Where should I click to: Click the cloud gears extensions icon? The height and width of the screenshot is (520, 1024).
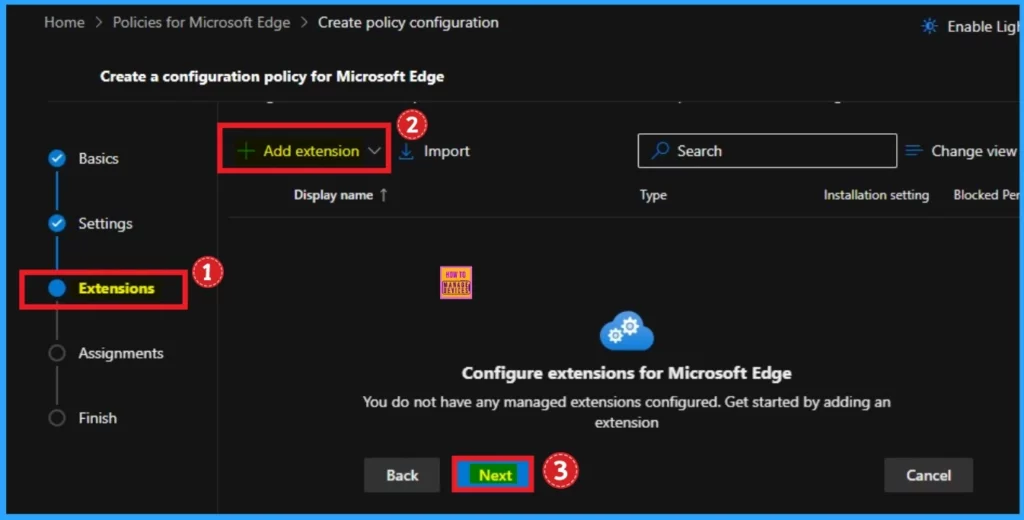(x=626, y=331)
